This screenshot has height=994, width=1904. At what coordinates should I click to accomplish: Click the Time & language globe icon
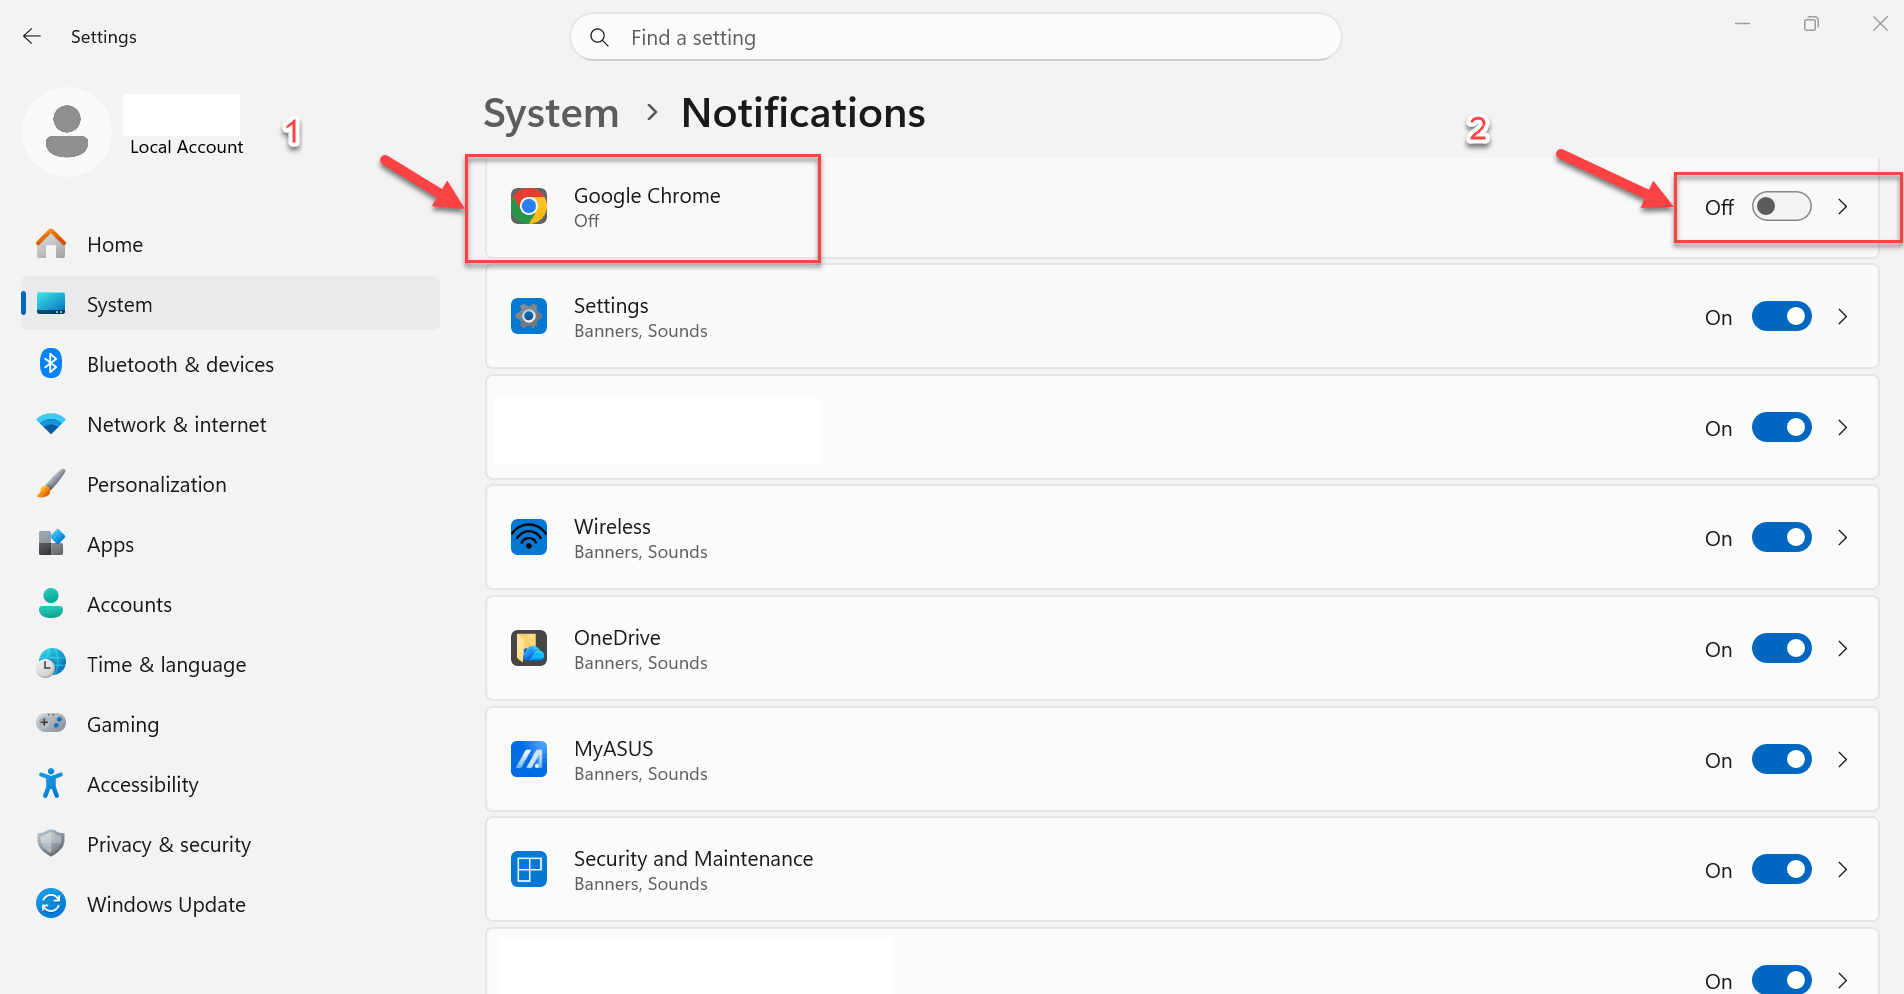pyautogui.click(x=51, y=663)
